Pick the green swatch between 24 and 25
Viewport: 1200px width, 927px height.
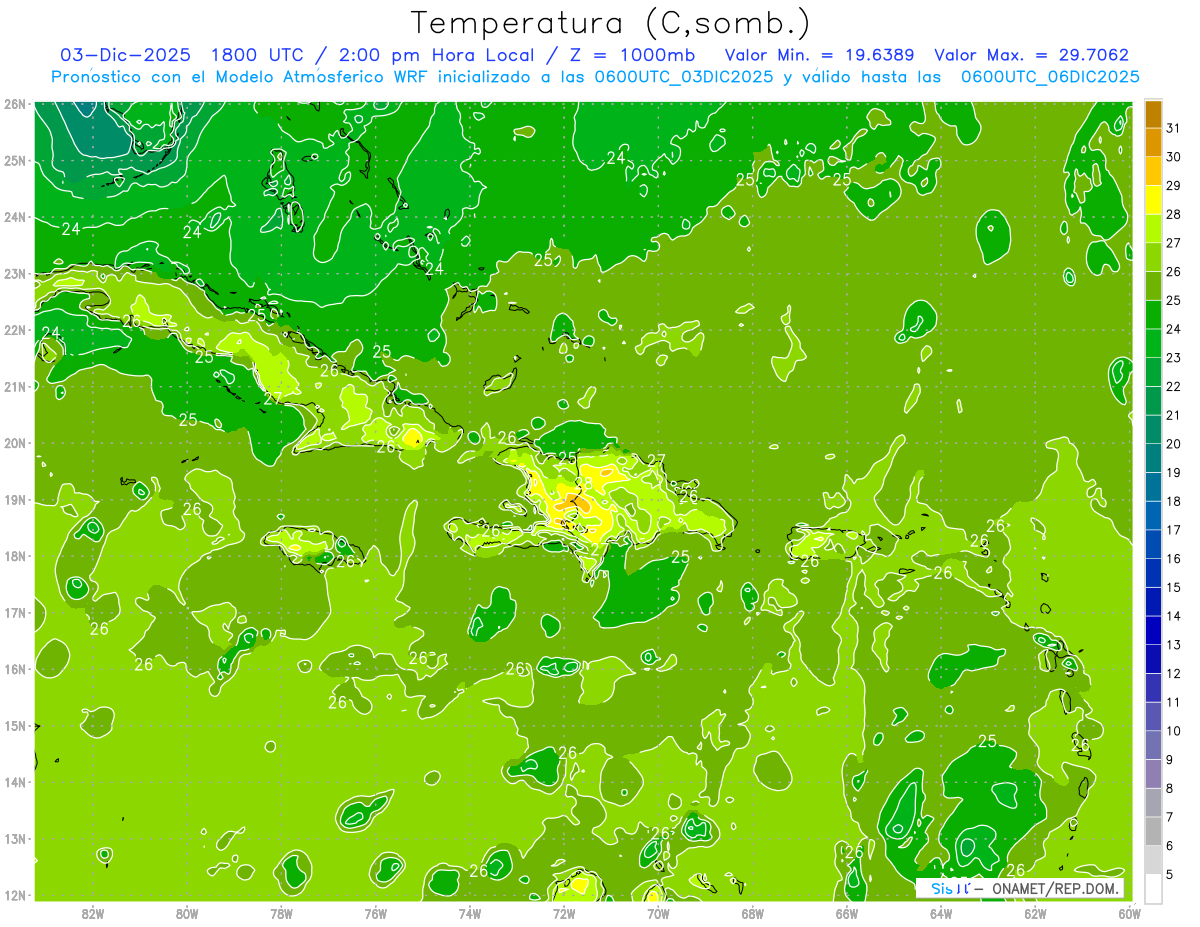[x=1153, y=315]
